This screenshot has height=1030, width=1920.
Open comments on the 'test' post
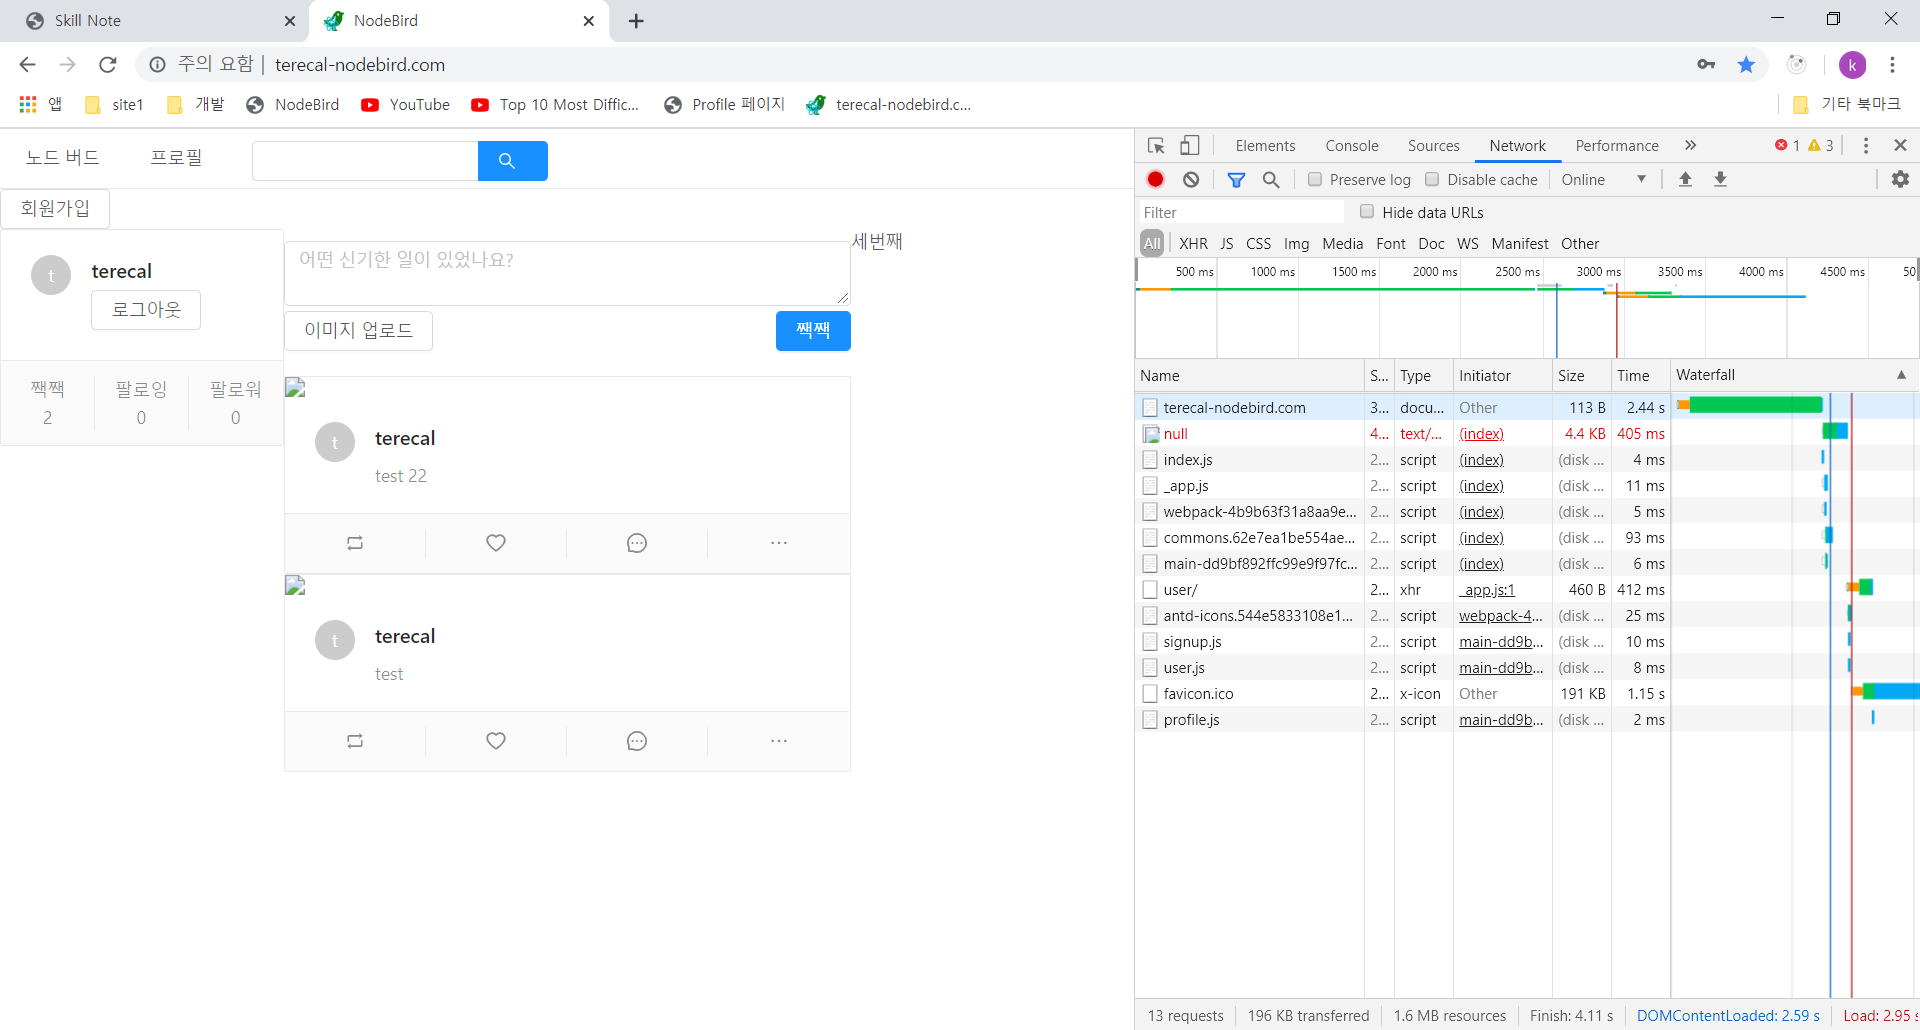pos(637,741)
